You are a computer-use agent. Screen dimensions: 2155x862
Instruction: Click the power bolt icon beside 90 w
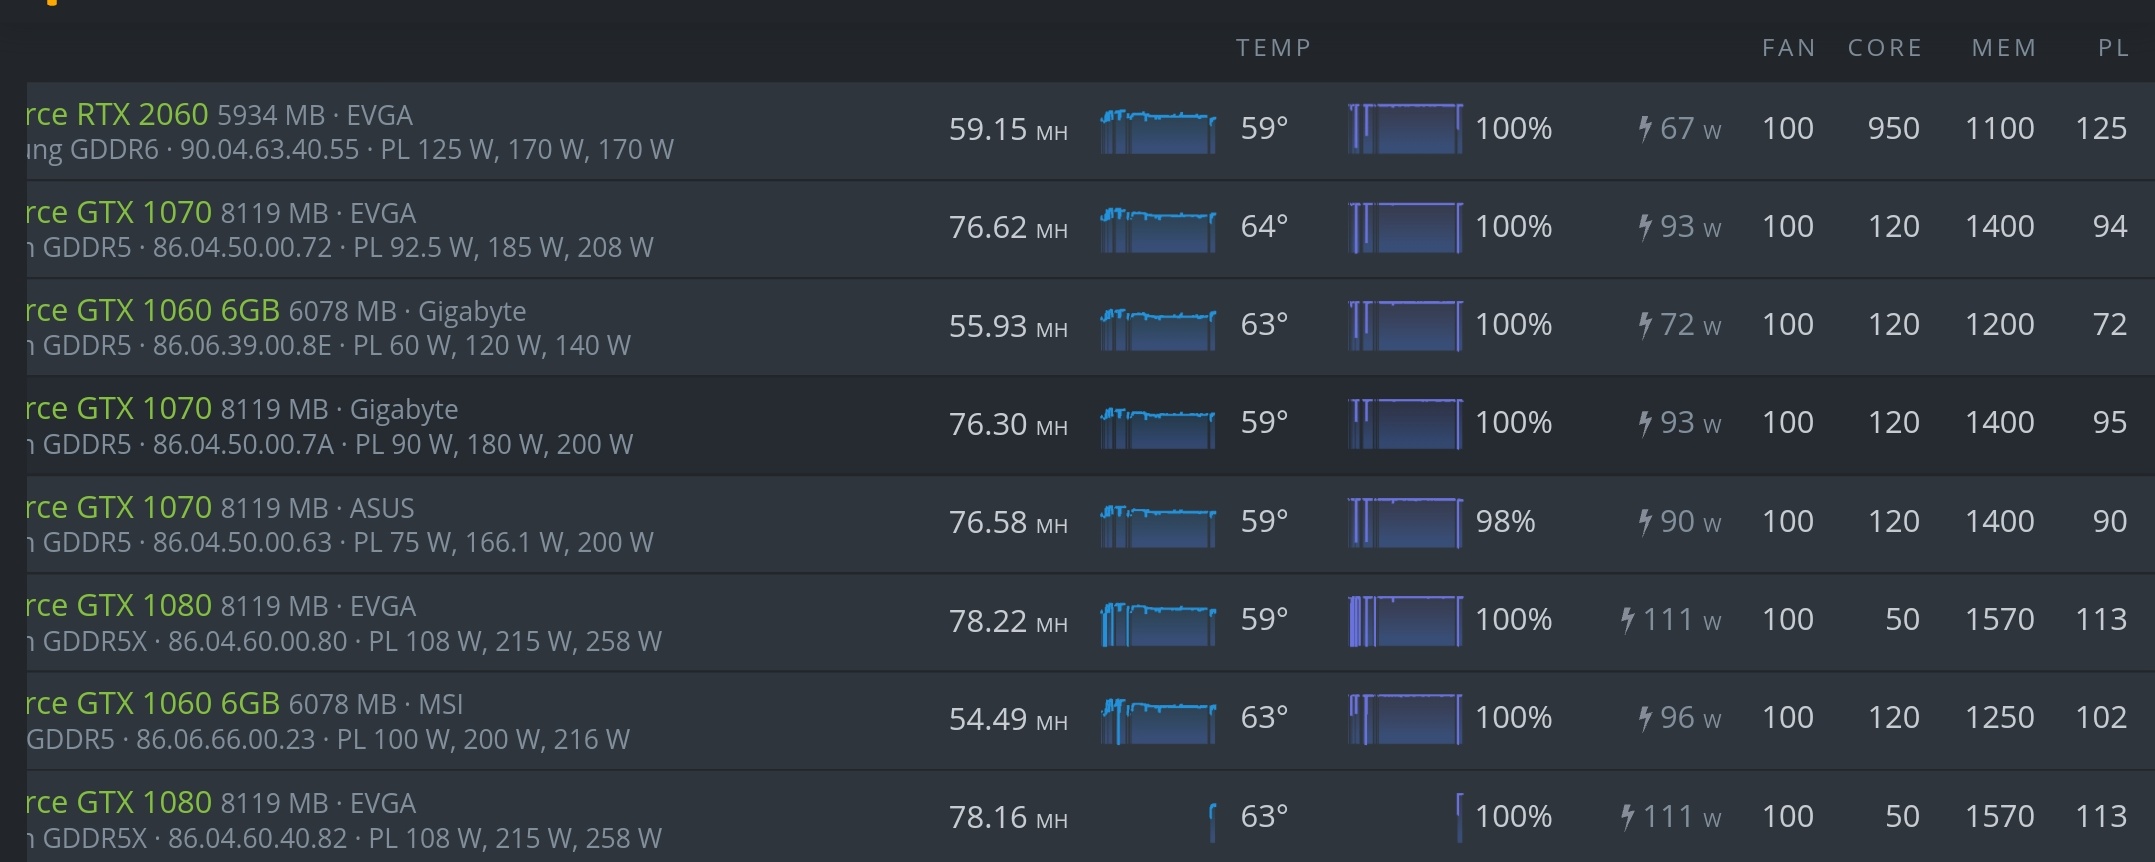(1645, 521)
